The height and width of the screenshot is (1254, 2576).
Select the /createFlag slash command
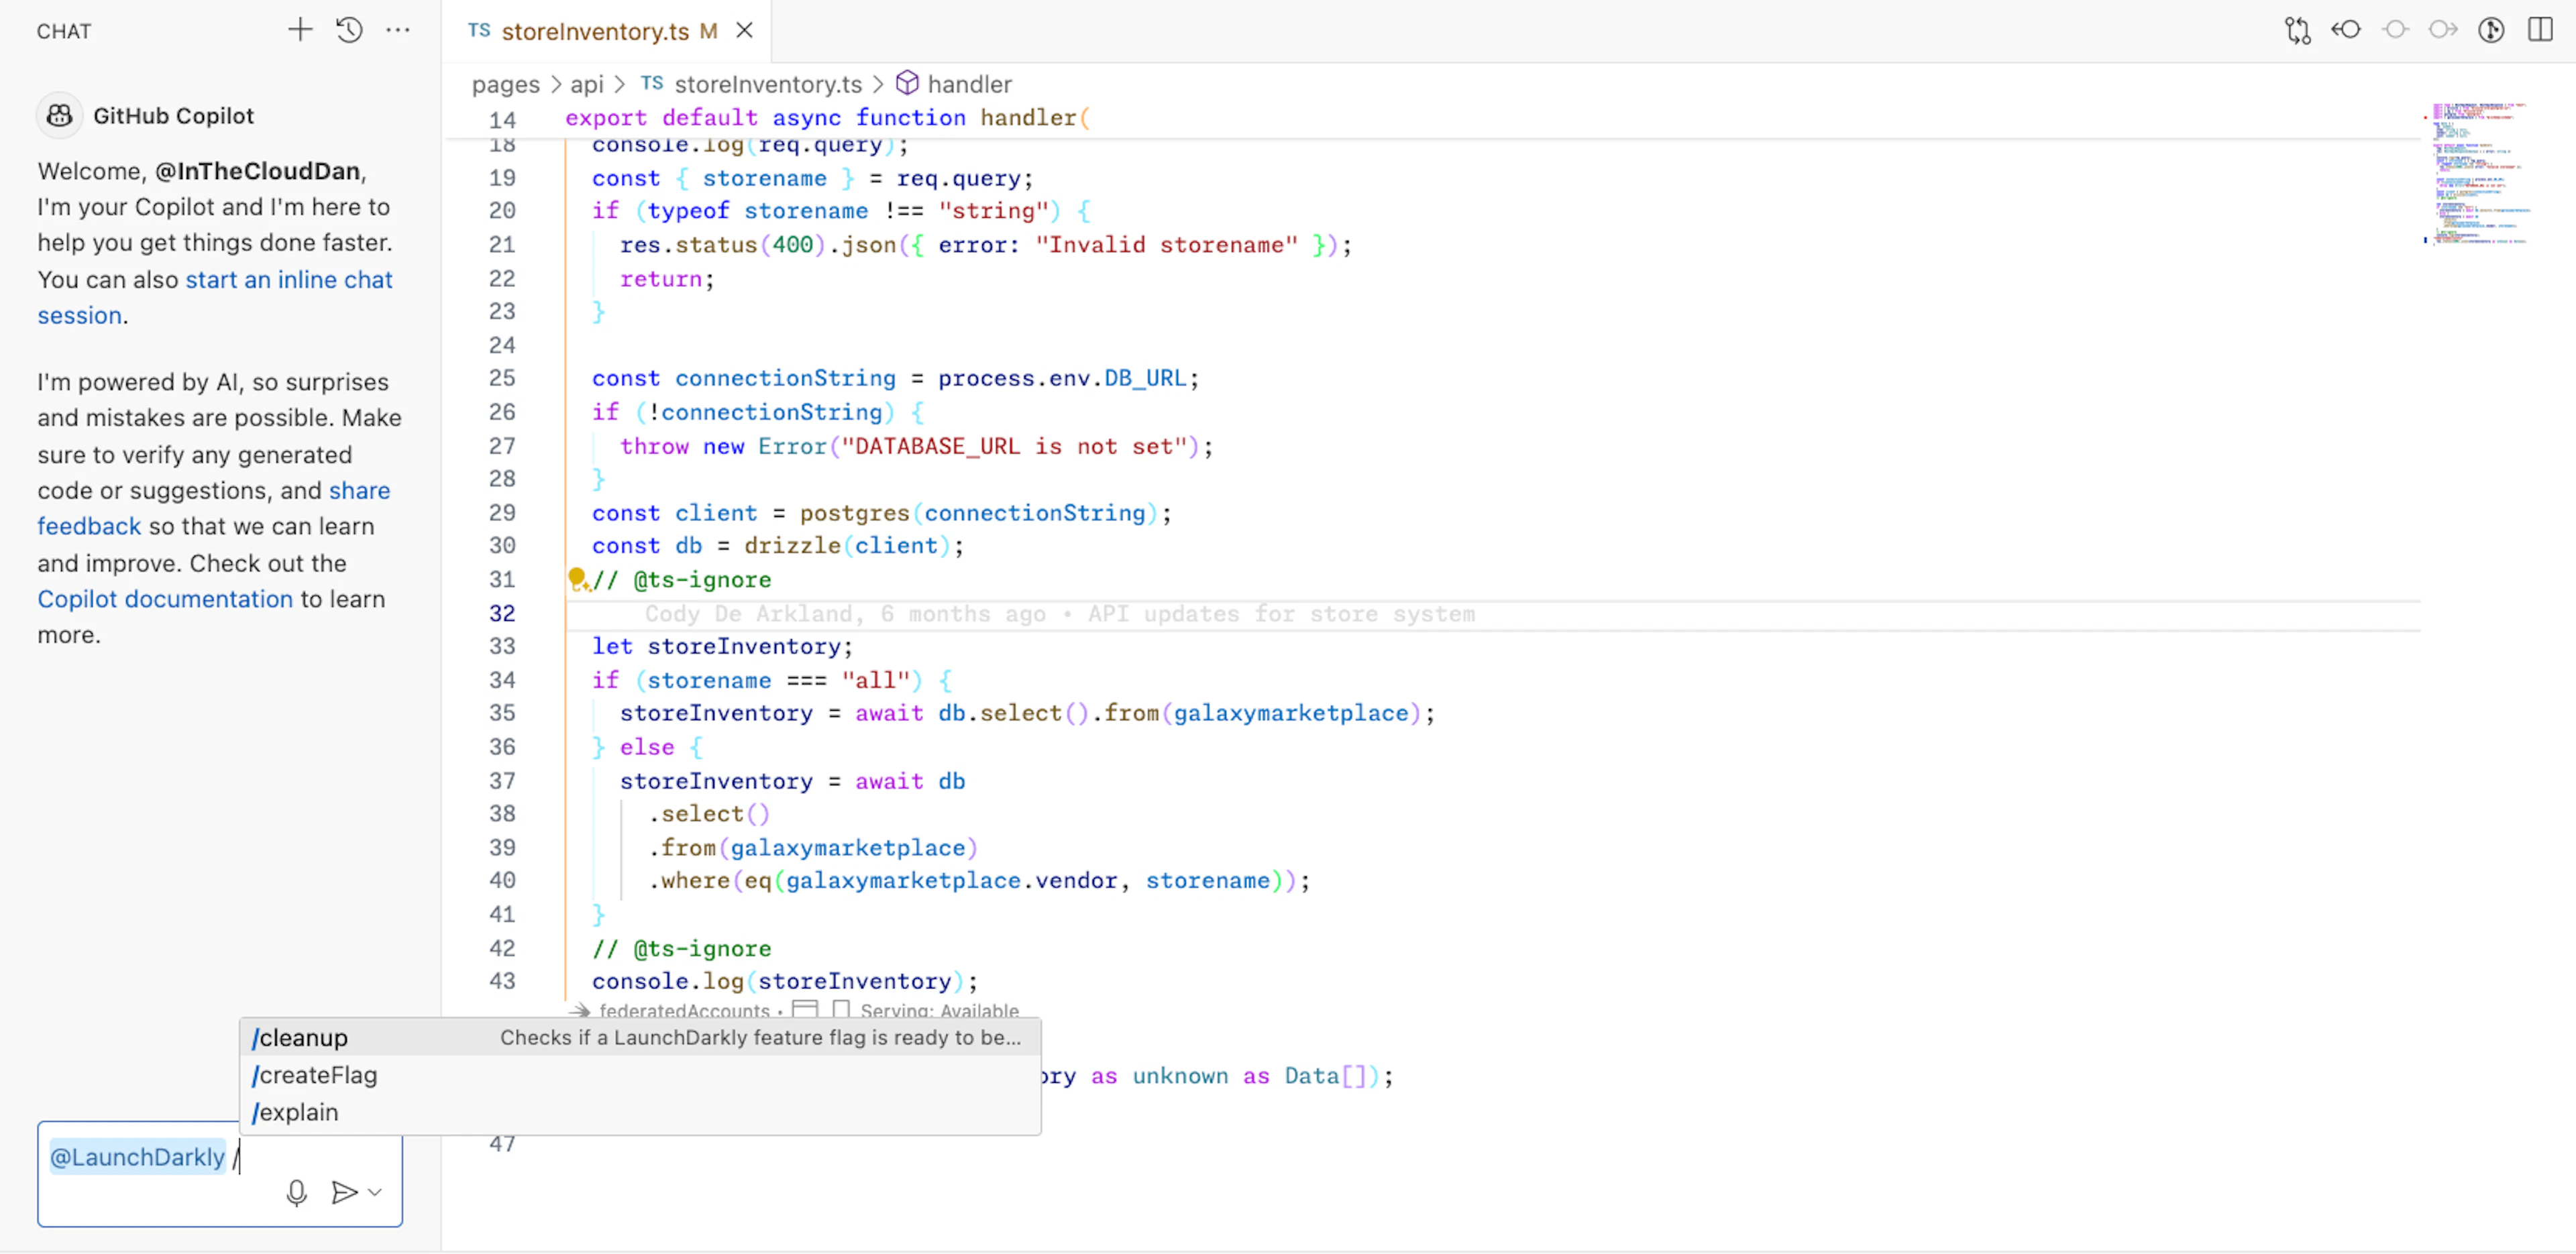point(640,1075)
